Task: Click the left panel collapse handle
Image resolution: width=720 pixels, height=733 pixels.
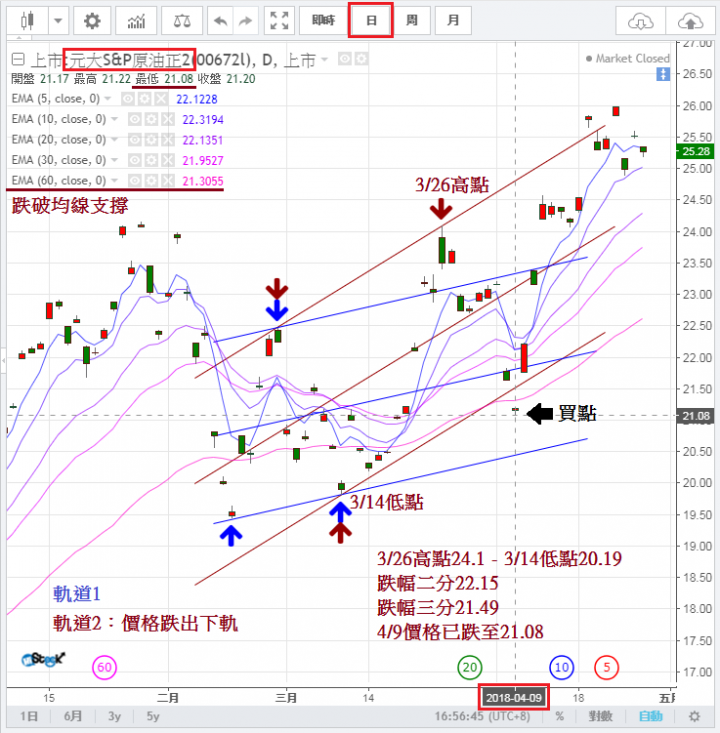Action: click(3, 360)
